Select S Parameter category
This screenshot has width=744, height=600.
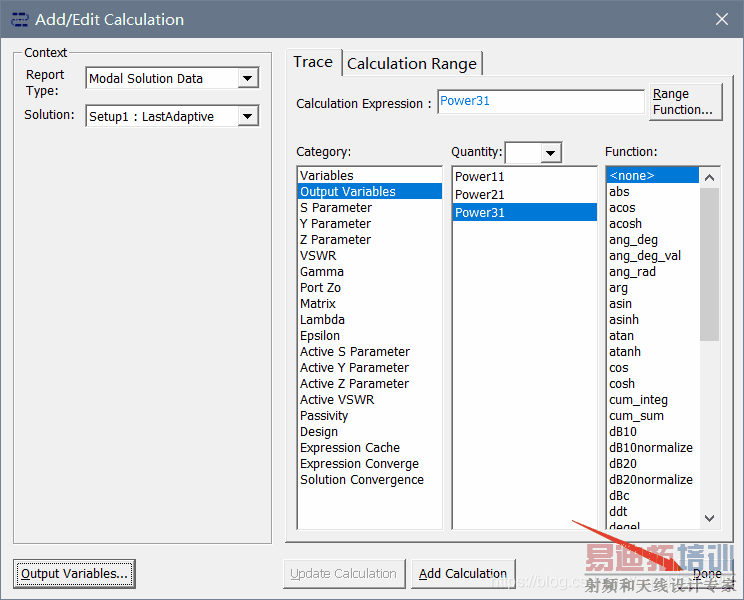(370, 208)
